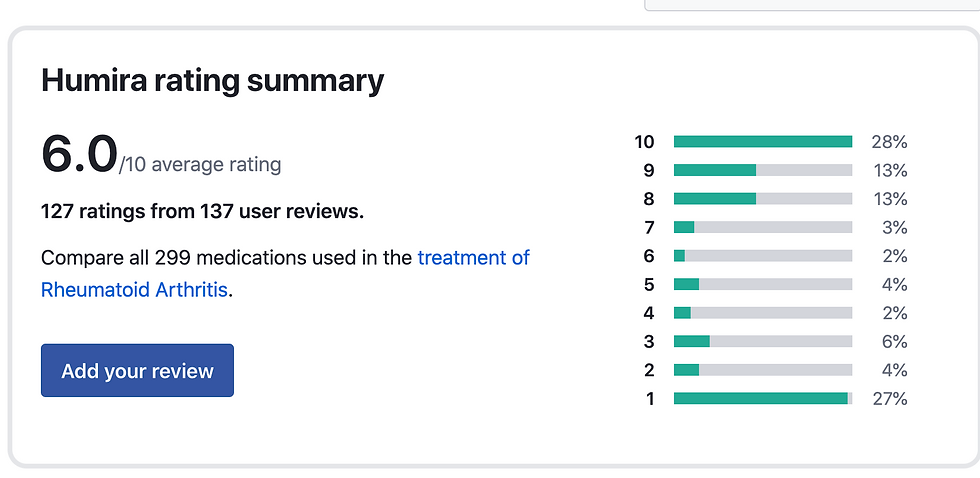Viewport: 980px width, 478px height.
Task: Select the 3-star rating bar
Action: coord(762,341)
